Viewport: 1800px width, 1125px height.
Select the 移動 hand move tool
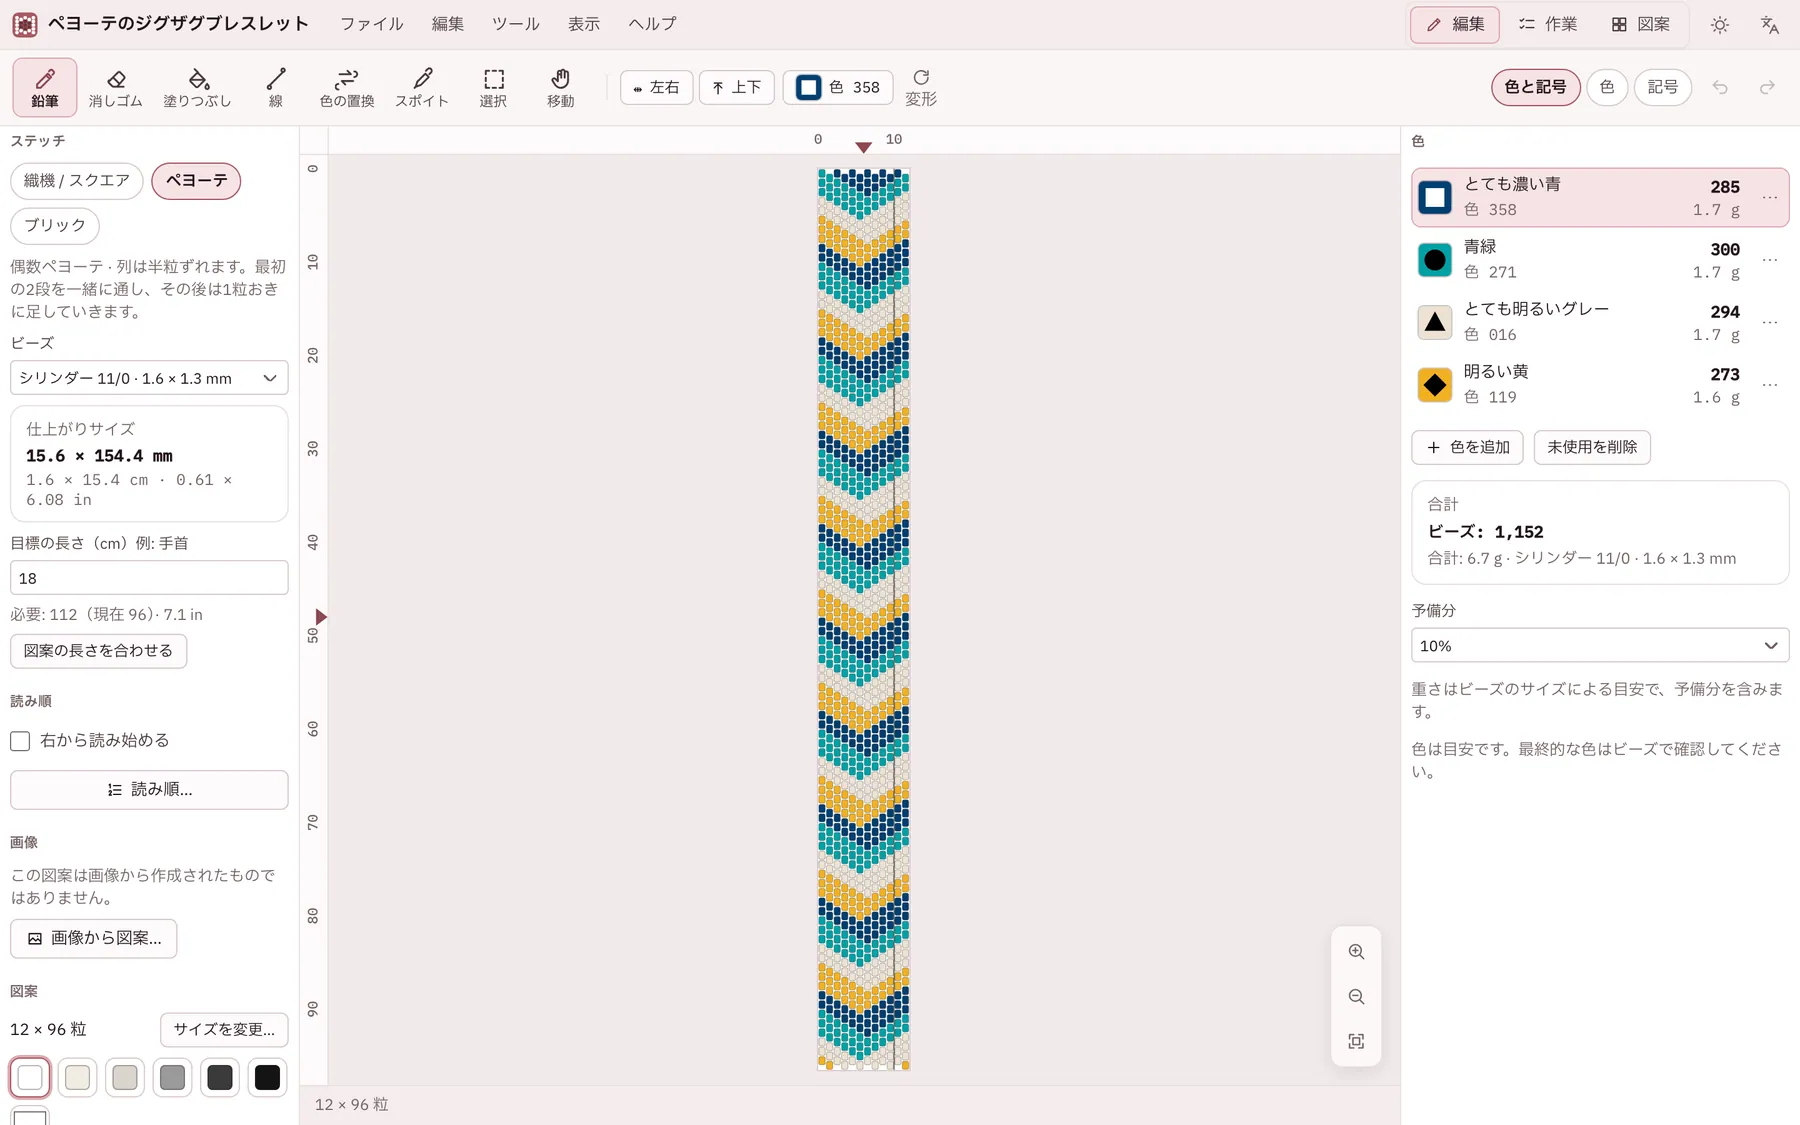(x=561, y=87)
